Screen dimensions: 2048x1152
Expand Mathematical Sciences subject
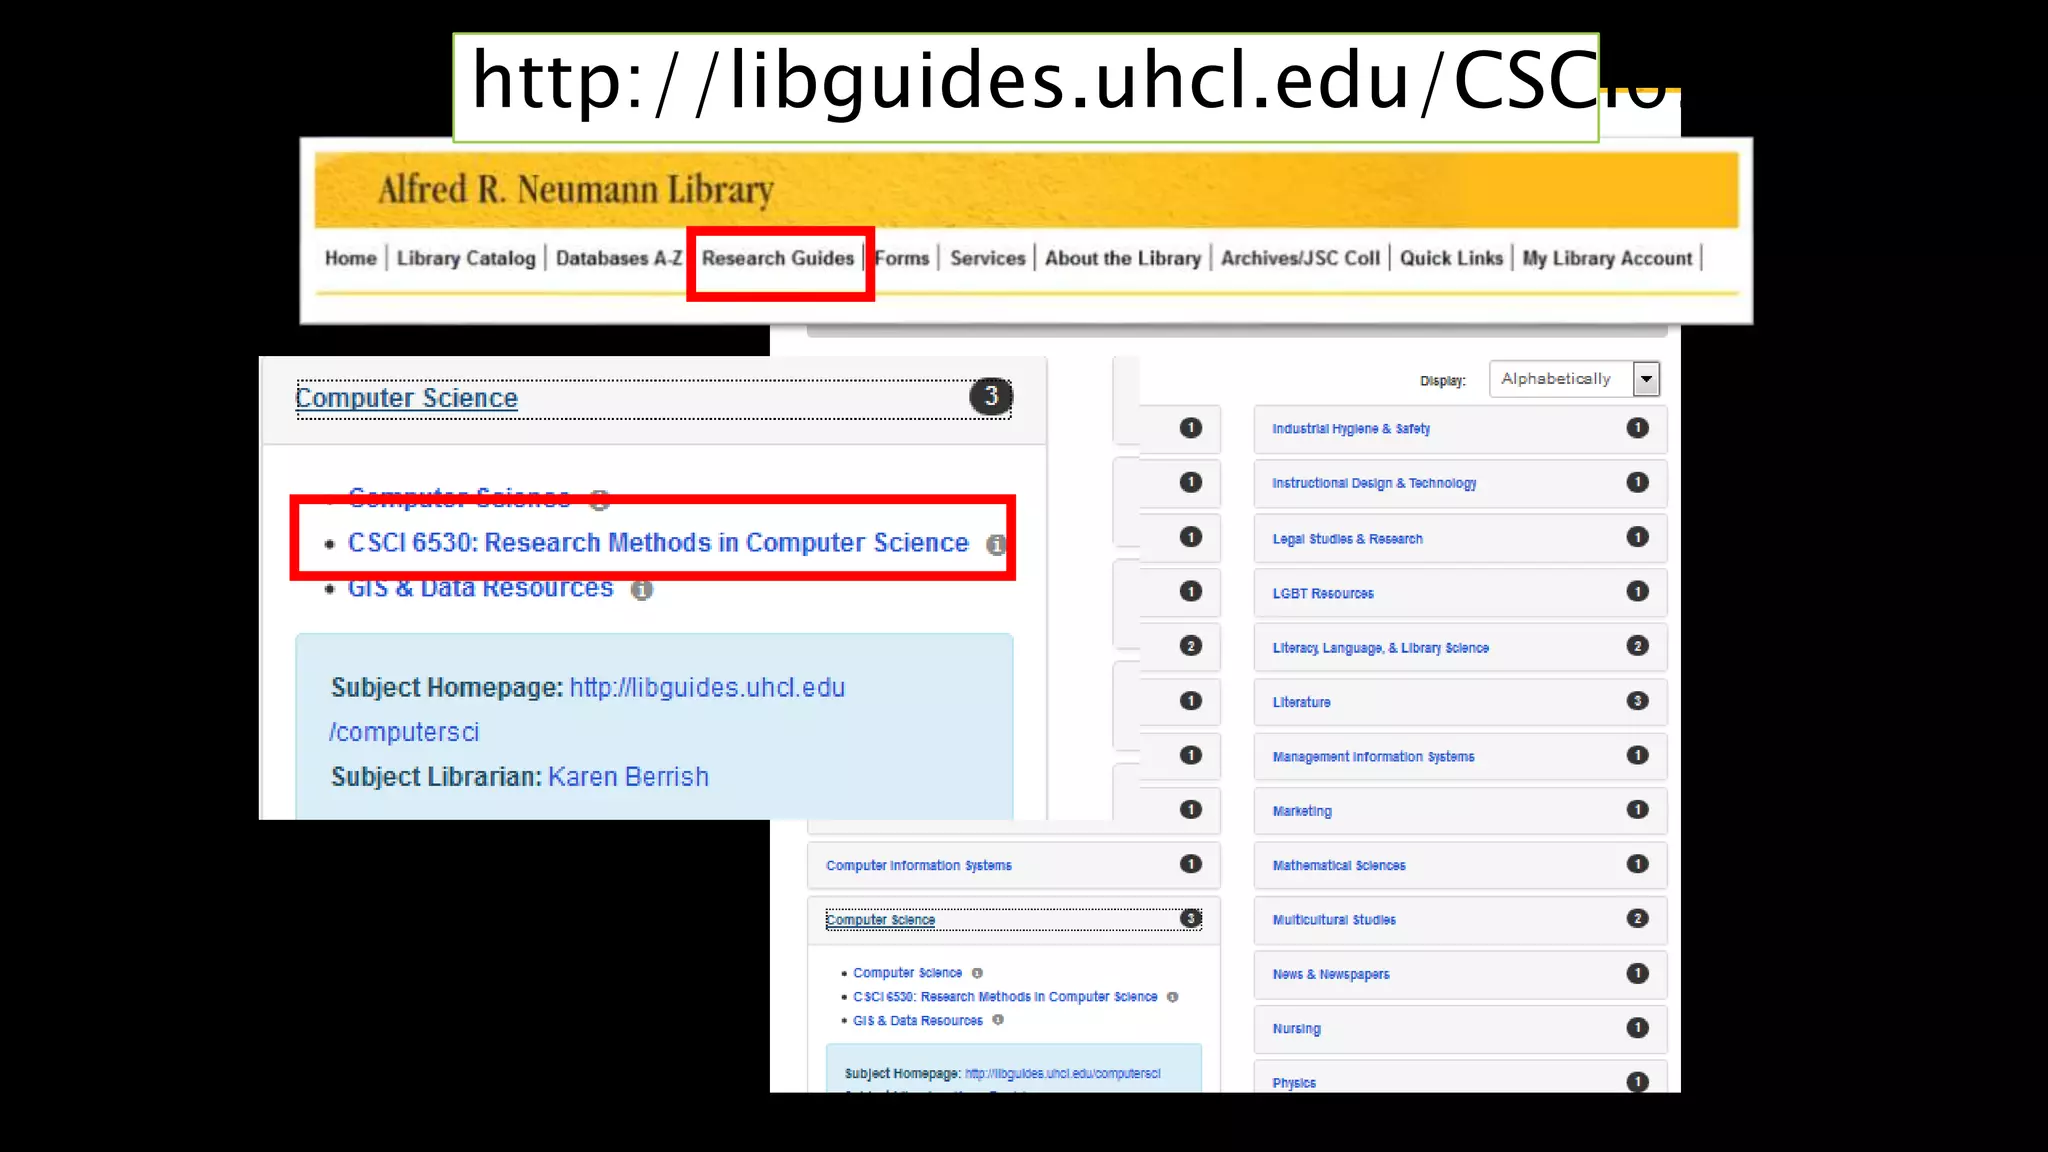point(1460,865)
